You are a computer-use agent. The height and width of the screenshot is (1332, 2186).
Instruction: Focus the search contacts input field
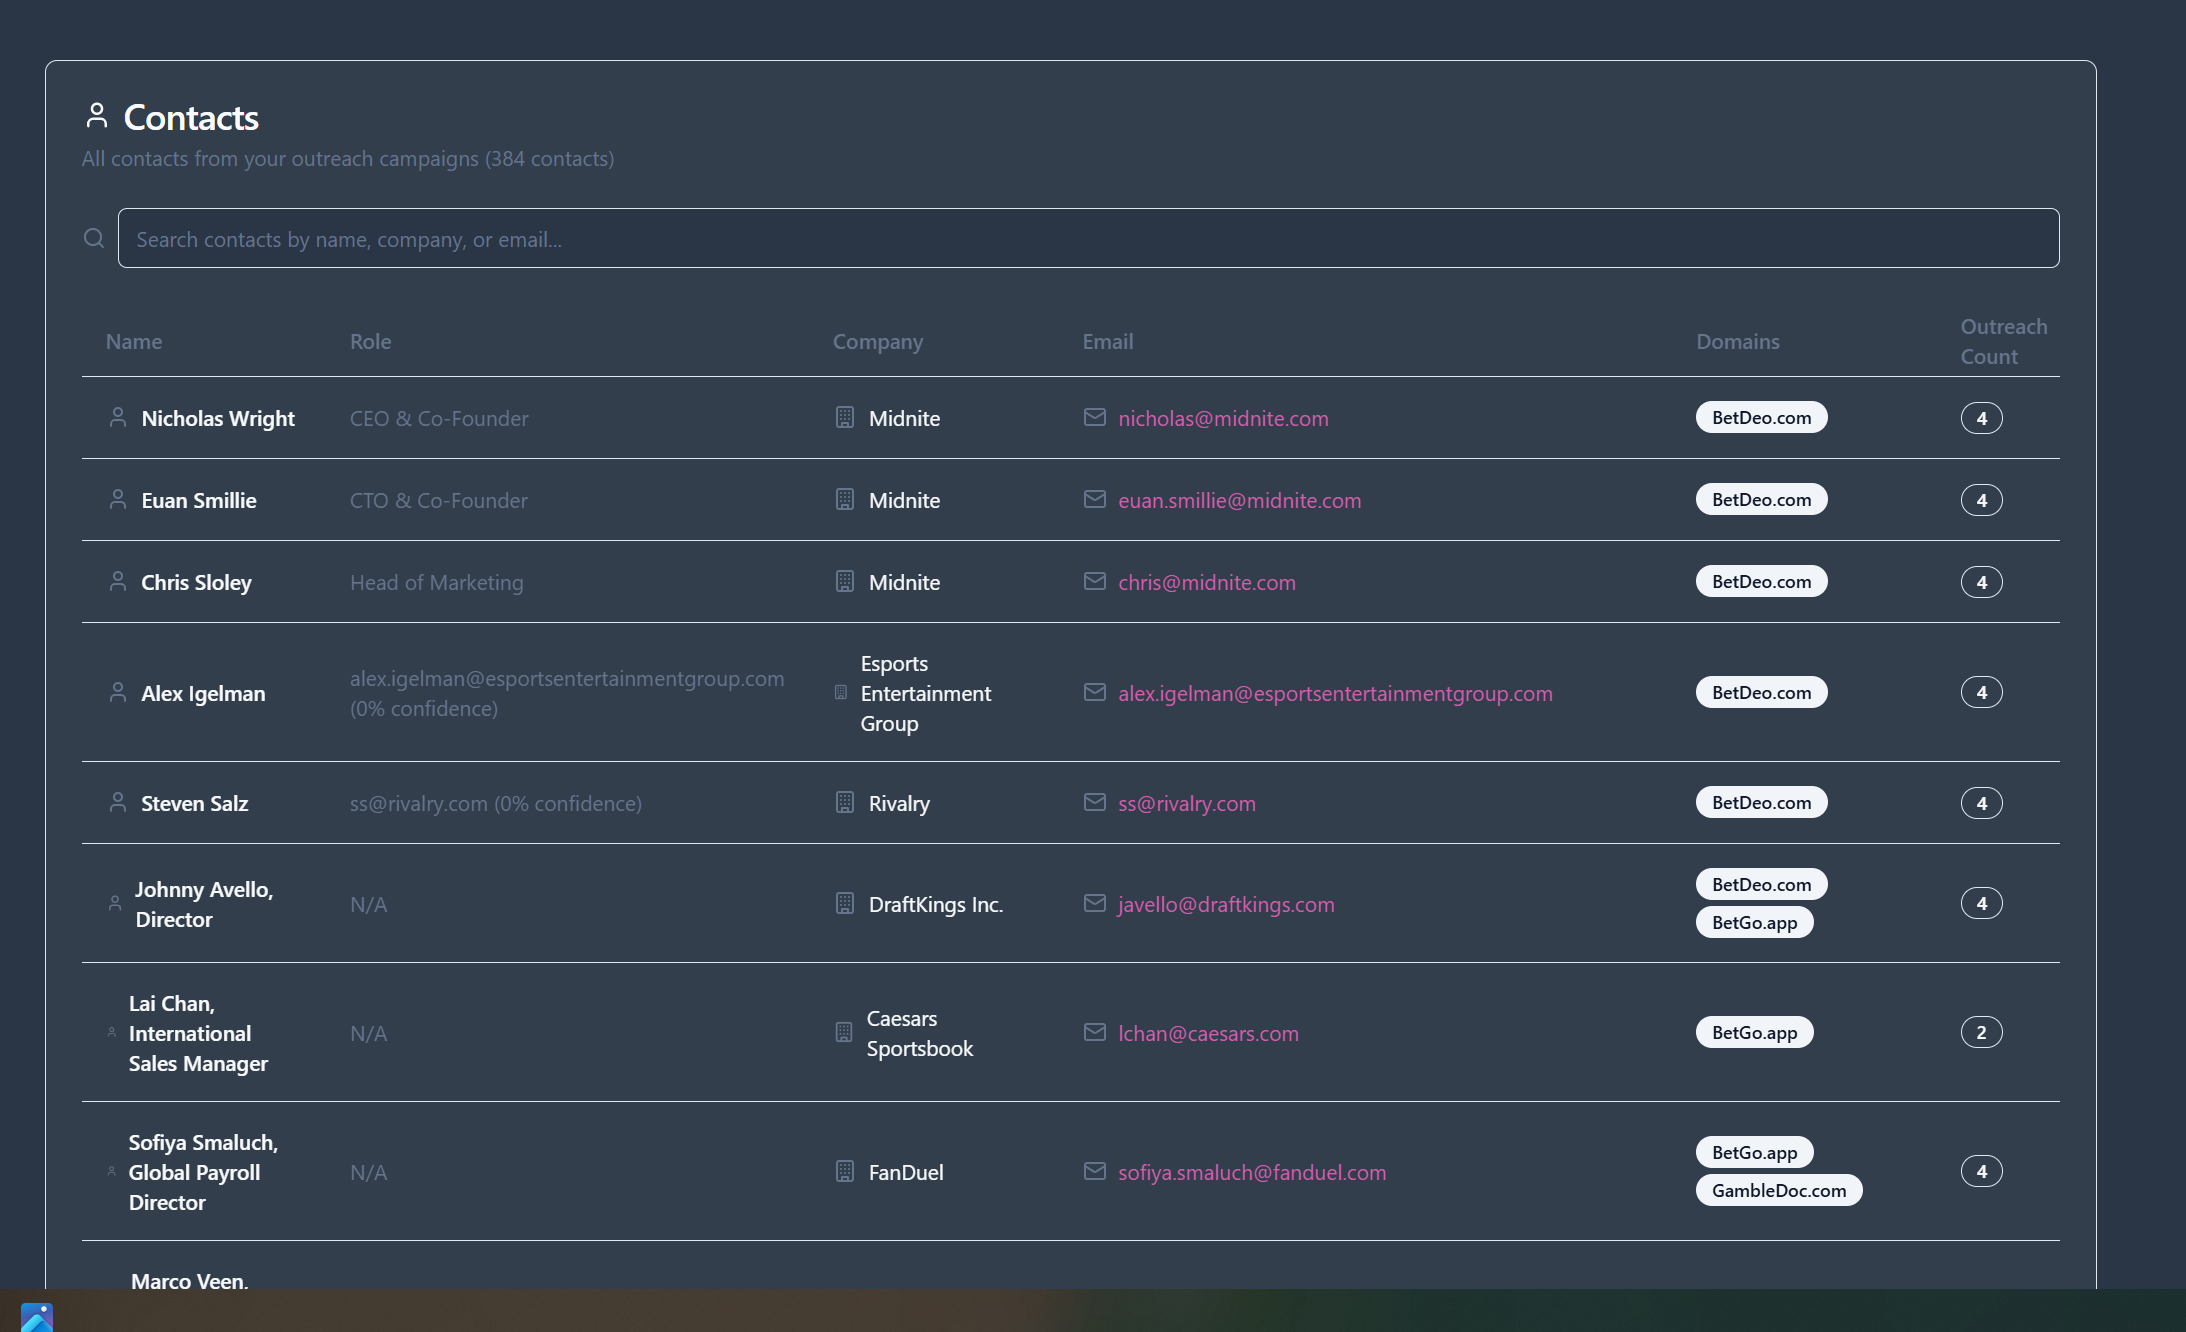[1088, 238]
